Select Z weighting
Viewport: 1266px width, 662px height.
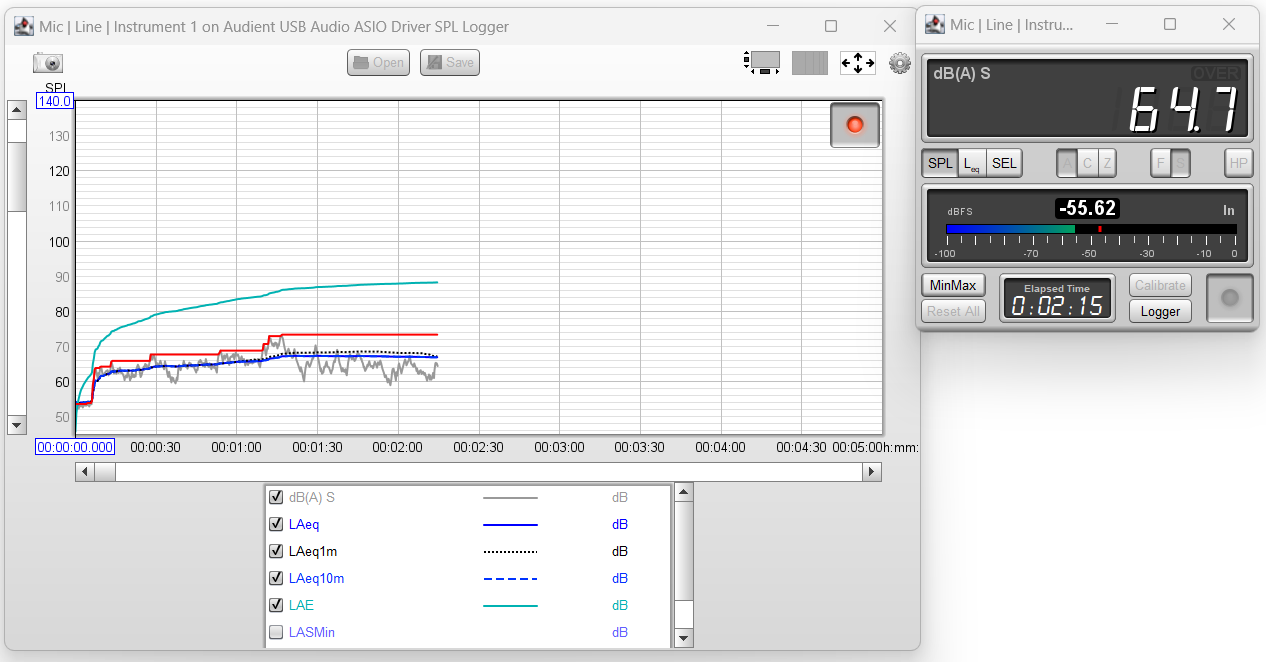point(1107,163)
